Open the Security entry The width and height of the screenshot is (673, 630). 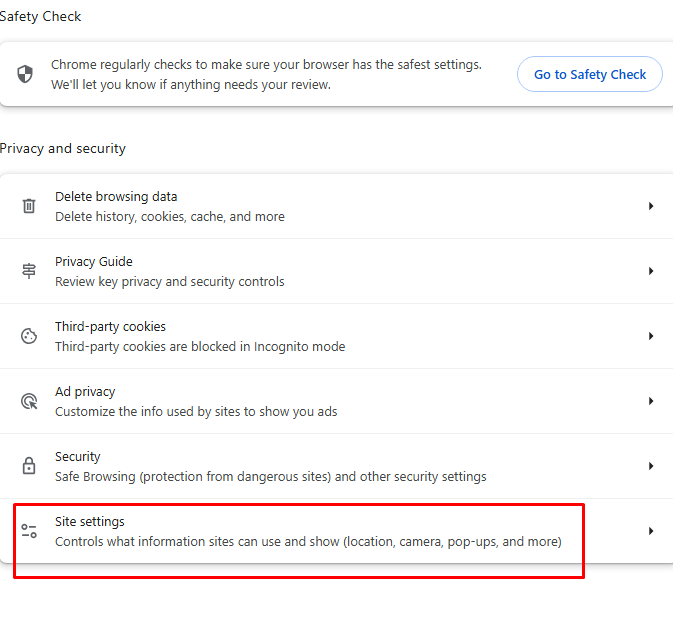click(x=336, y=466)
